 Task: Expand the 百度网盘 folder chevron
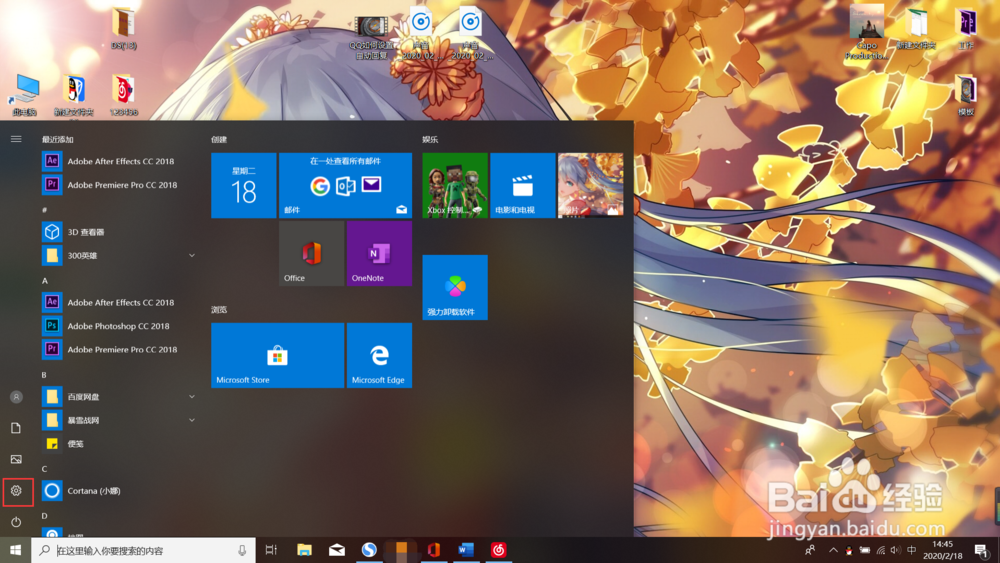click(191, 397)
